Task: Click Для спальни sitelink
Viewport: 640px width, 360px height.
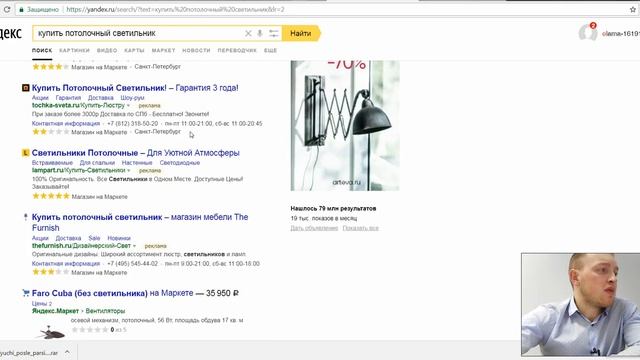Action: click(97, 163)
